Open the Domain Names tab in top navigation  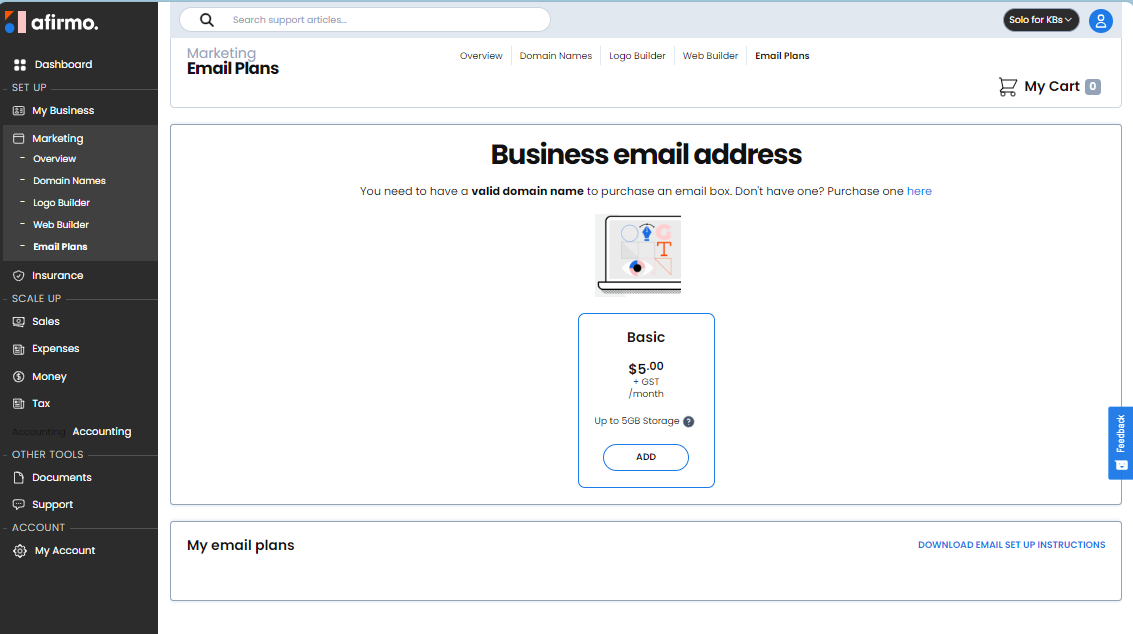556,56
